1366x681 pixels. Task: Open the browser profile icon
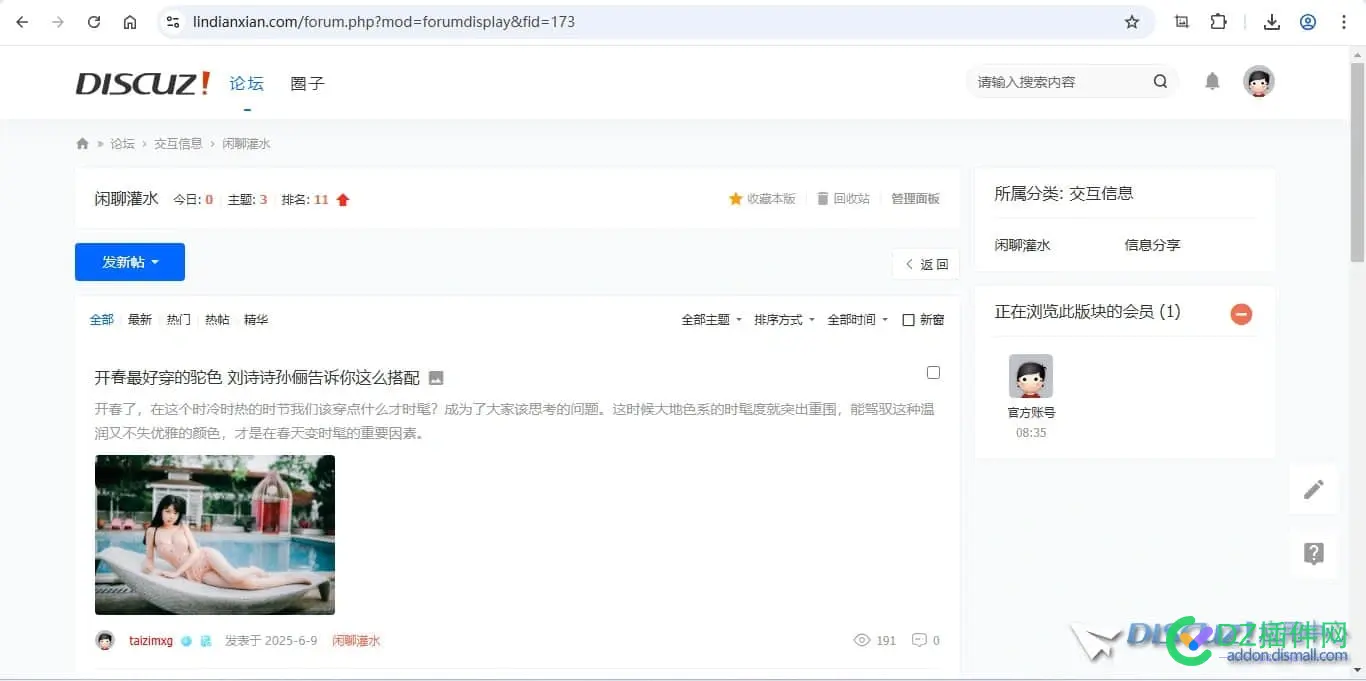click(1308, 22)
